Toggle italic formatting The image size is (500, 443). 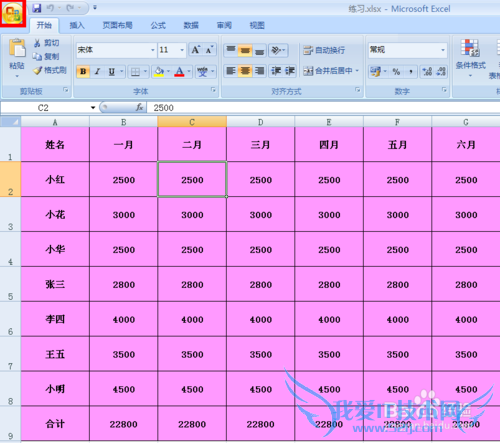(x=97, y=71)
